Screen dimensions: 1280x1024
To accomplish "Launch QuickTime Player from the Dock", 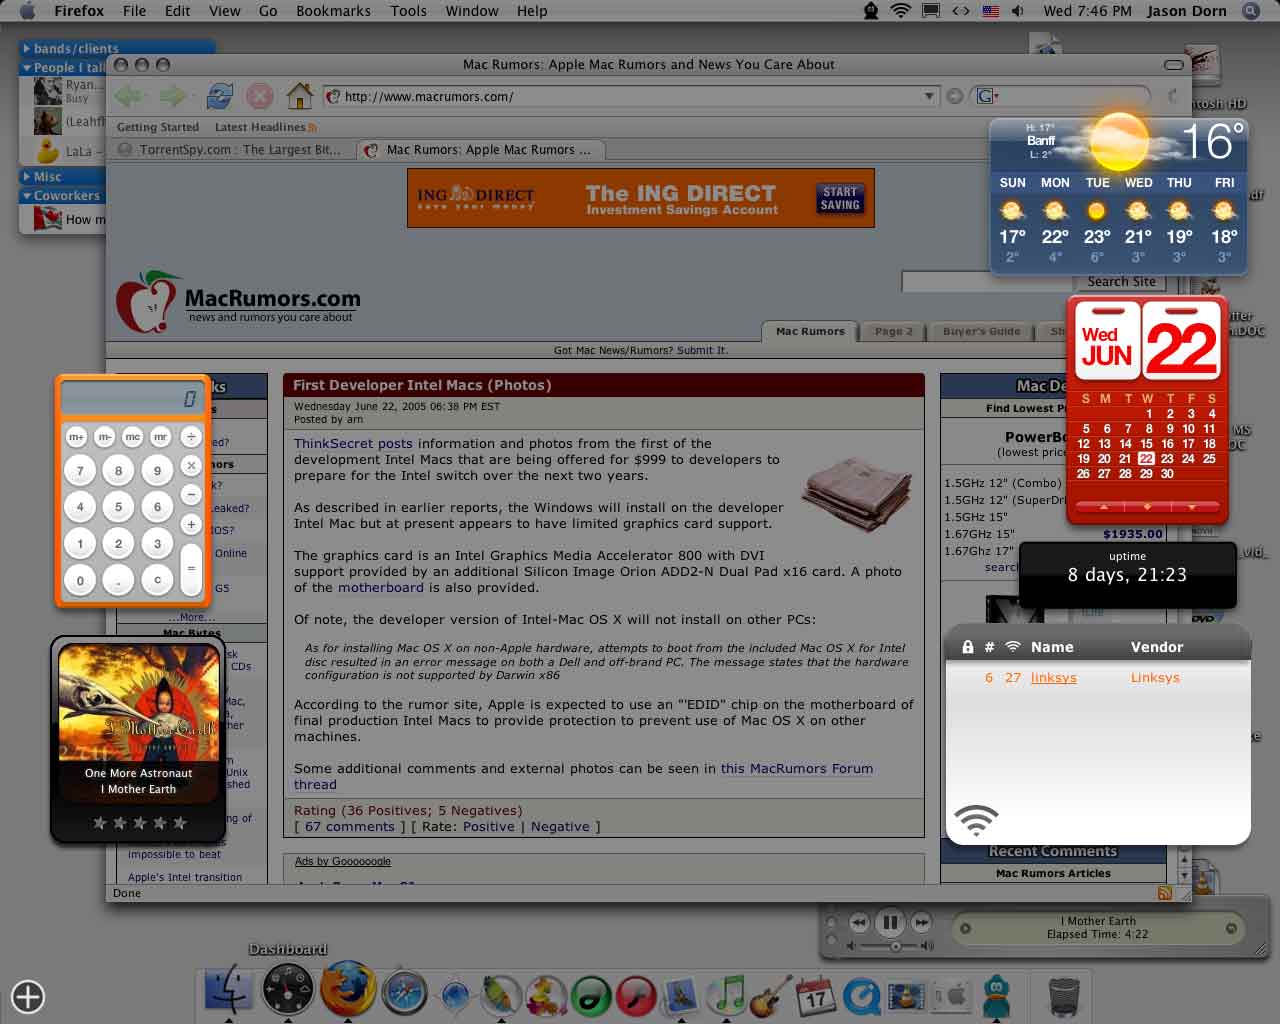I will [861, 996].
